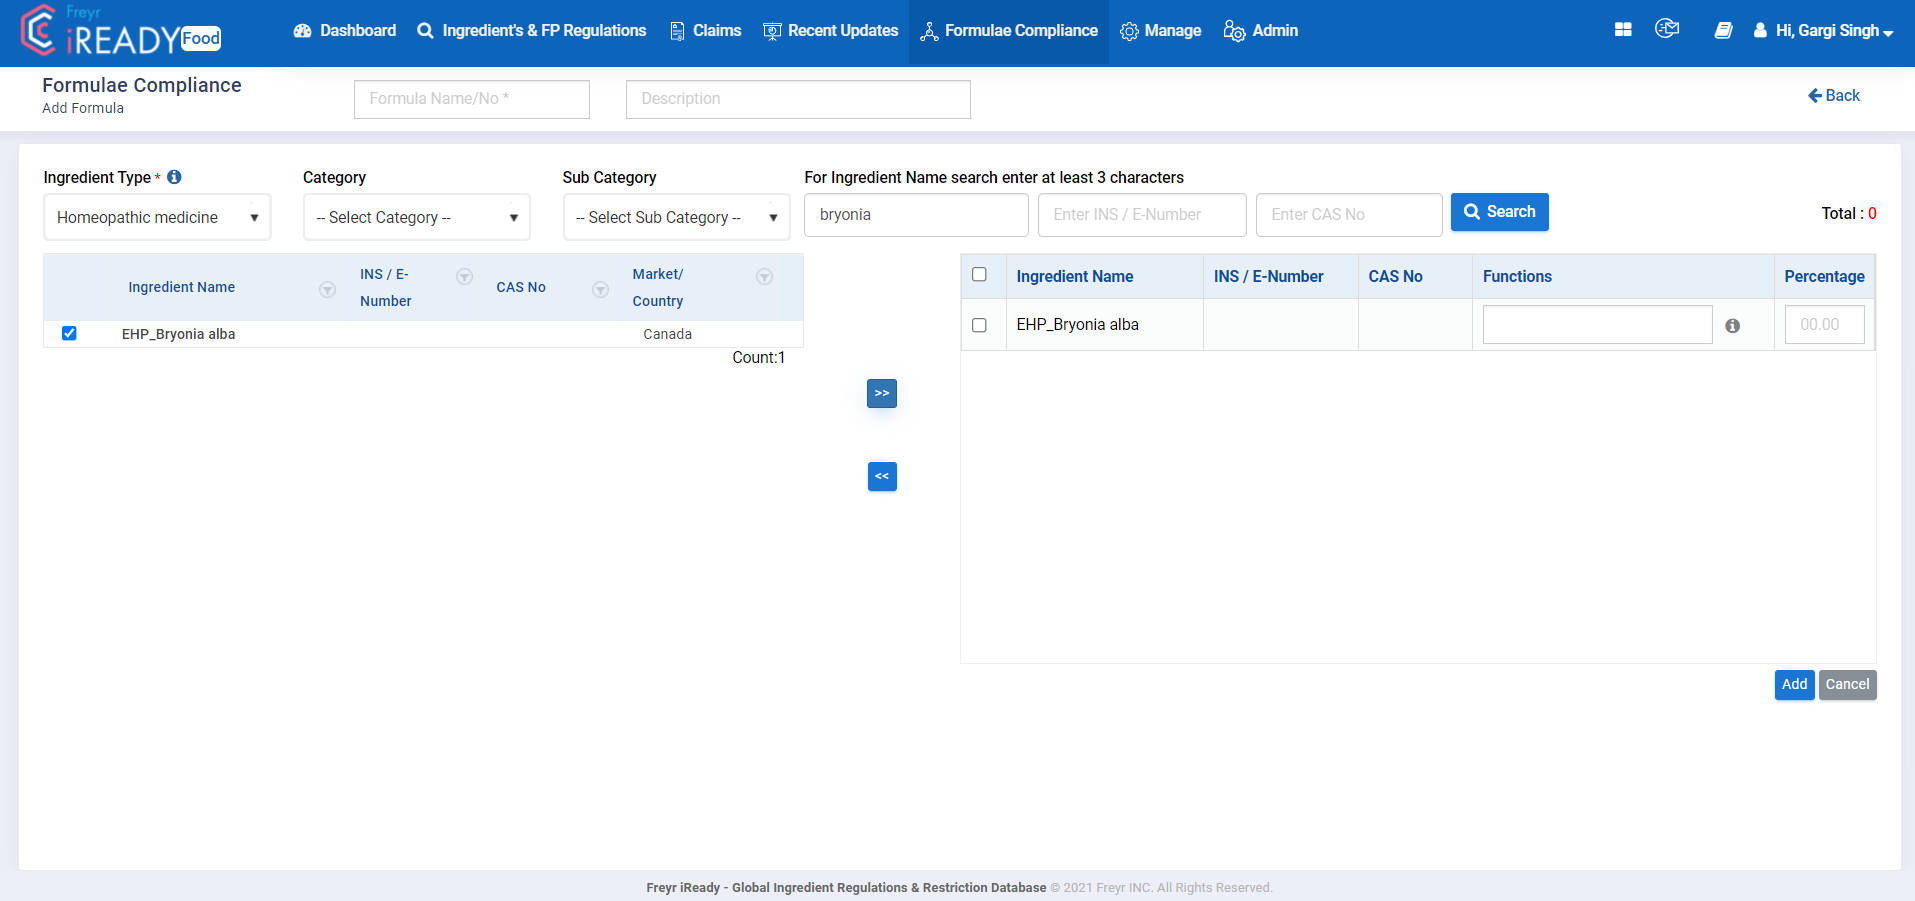Open the documentation book icon near profile

[x=1723, y=31]
